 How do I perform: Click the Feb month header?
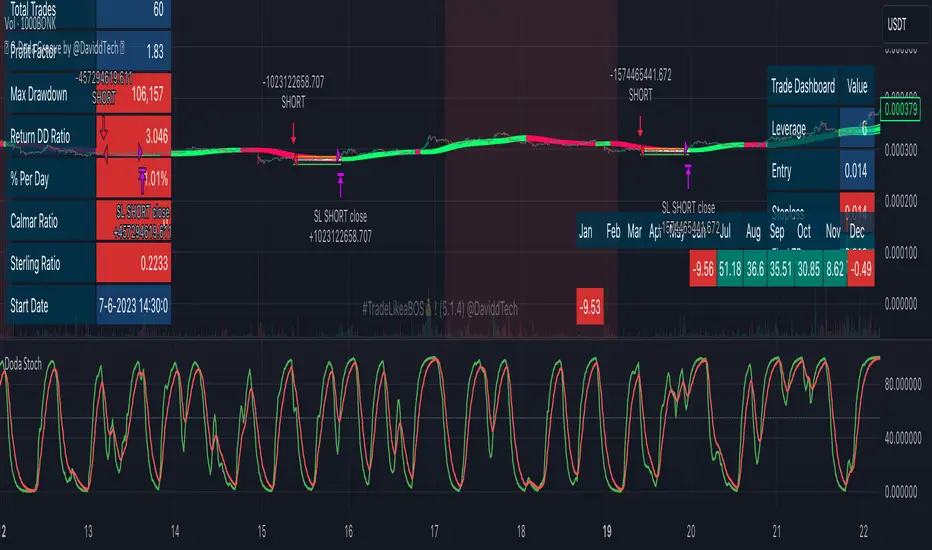[613, 231]
